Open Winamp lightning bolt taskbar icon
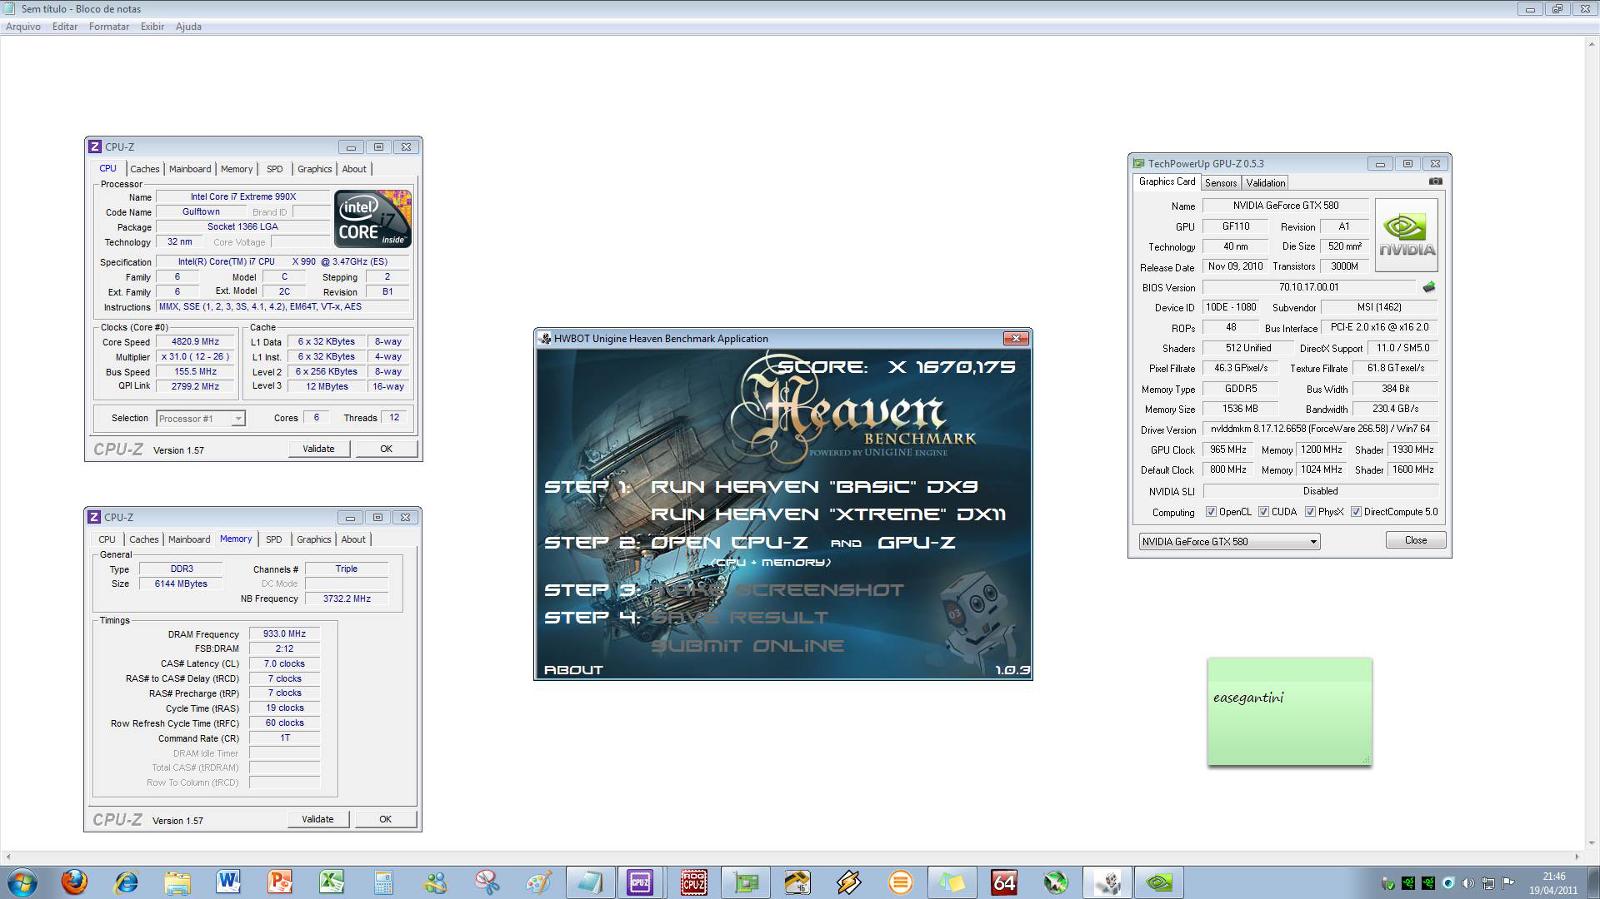Screen dimensions: 1600x899 (x=849, y=882)
